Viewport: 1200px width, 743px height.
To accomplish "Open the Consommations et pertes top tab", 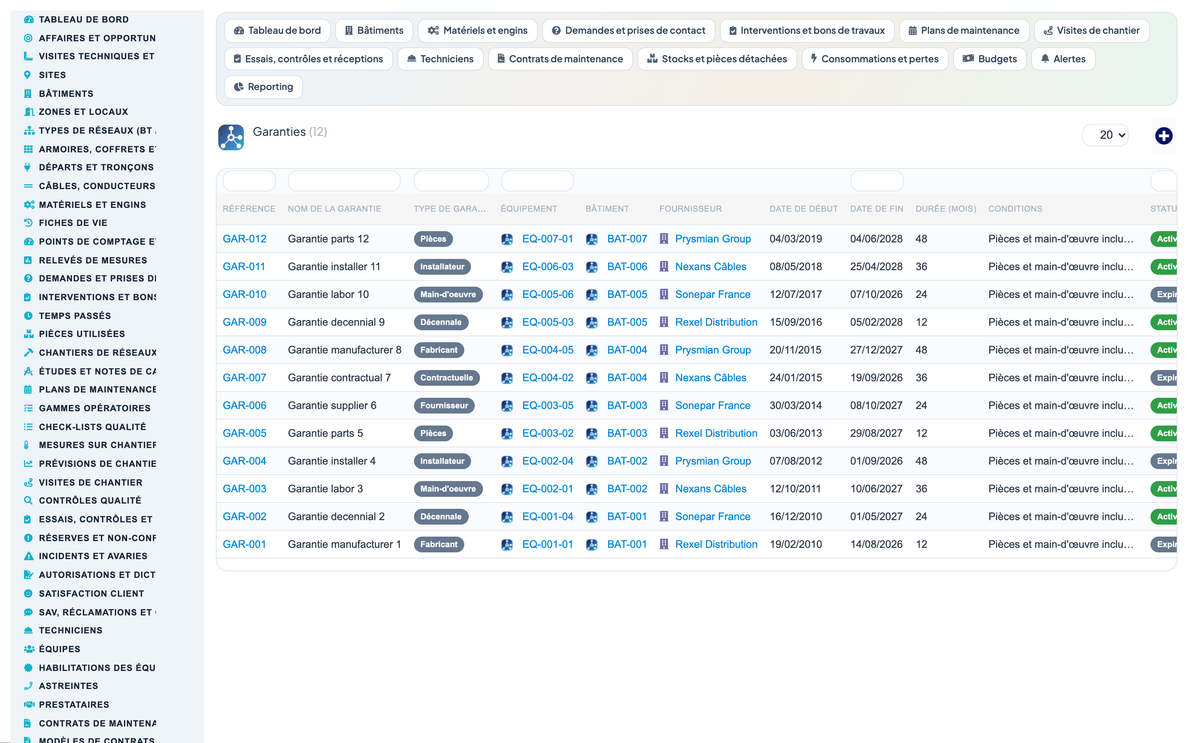I will [875, 59].
